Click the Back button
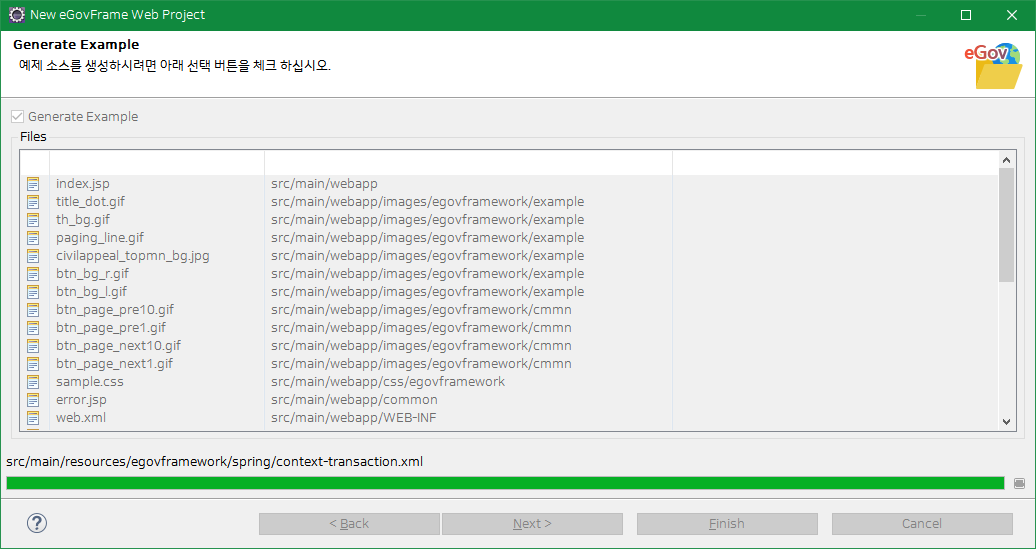 (349, 524)
